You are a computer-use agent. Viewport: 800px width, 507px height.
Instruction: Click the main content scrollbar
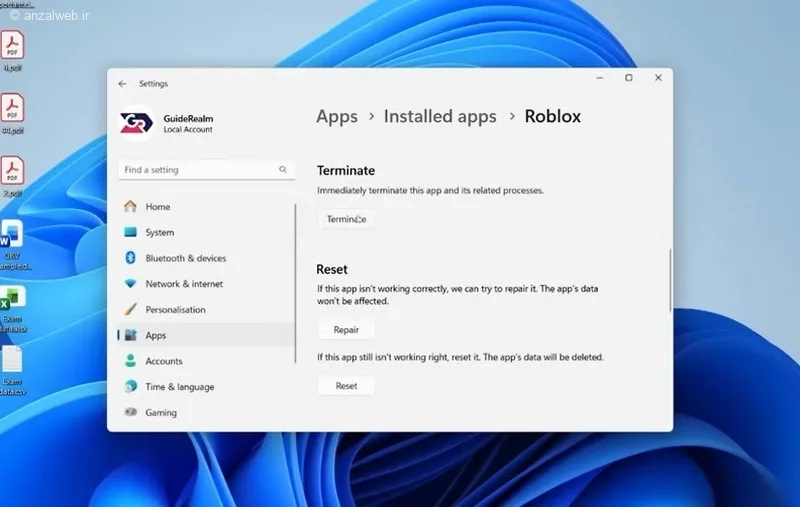point(670,280)
